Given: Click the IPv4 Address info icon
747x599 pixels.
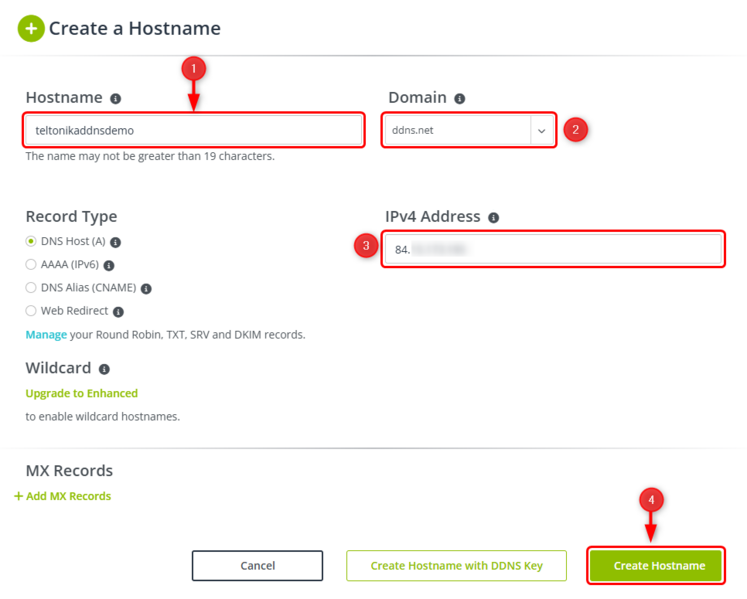Looking at the screenshot, I should (494, 217).
